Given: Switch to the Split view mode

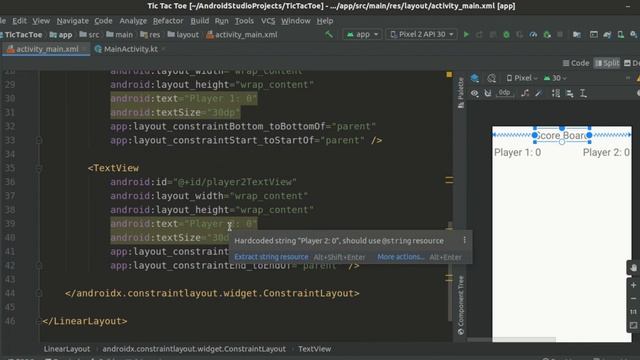Looking at the screenshot, I should (x=607, y=63).
